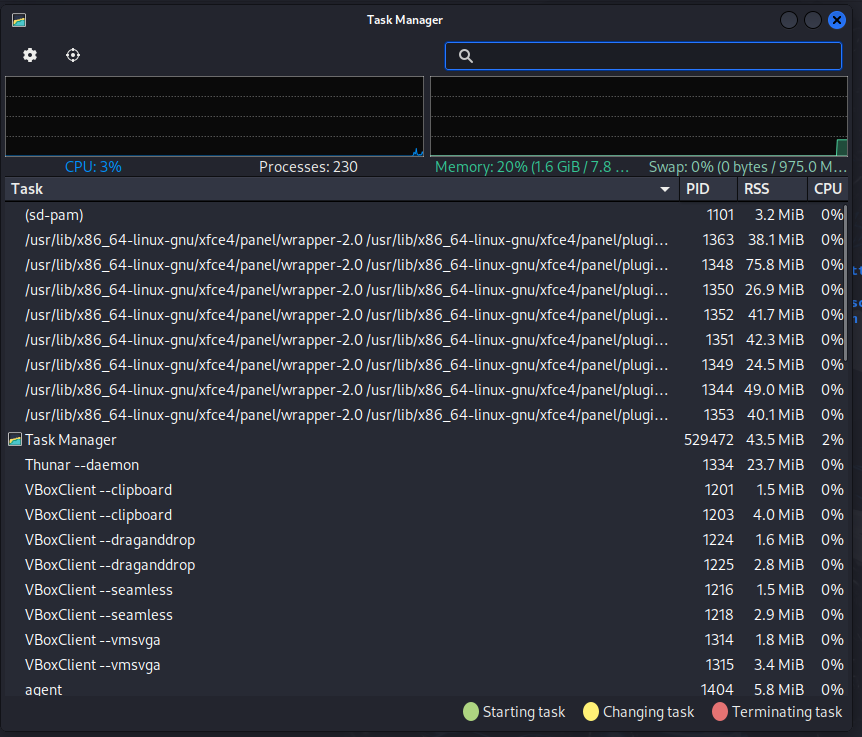Image resolution: width=862 pixels, height=737 pixels.
Task: Click the green Starting task legend dot
Action: 471,712
